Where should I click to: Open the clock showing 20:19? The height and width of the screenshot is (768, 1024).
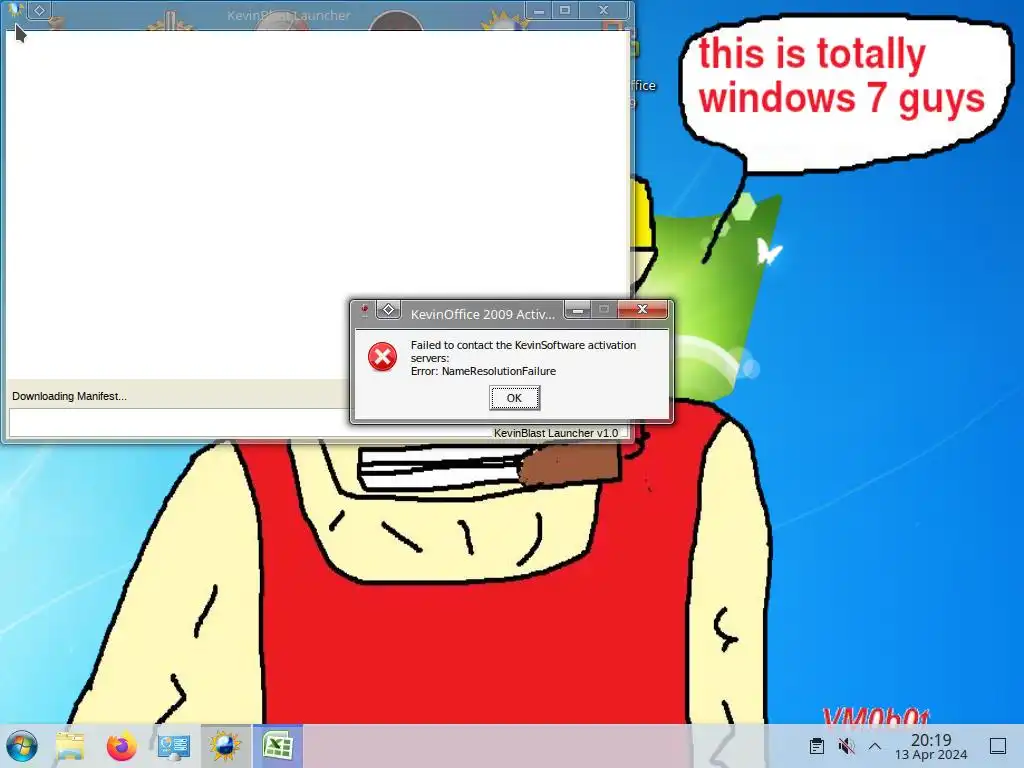[x=931, y=746]
